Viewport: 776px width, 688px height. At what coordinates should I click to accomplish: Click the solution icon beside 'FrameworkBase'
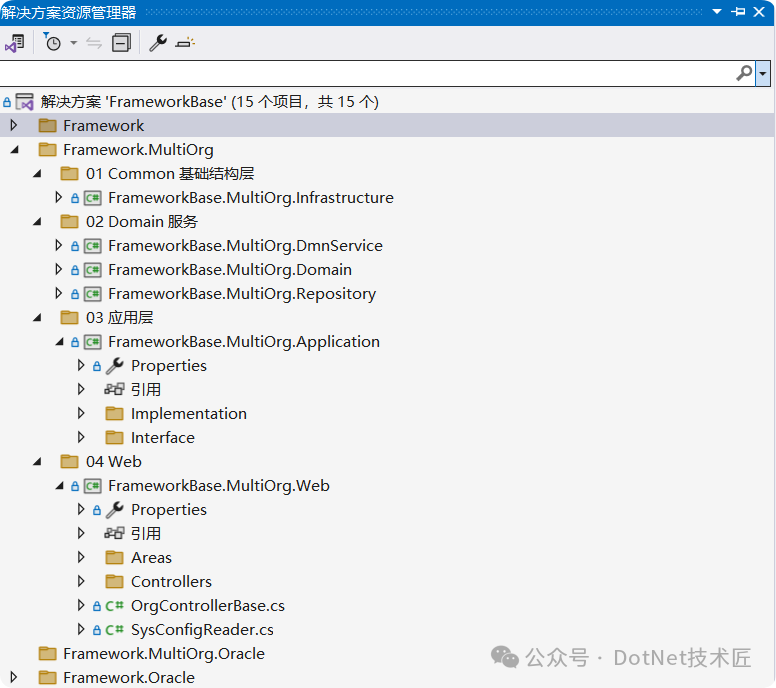(x=24, y=102)
